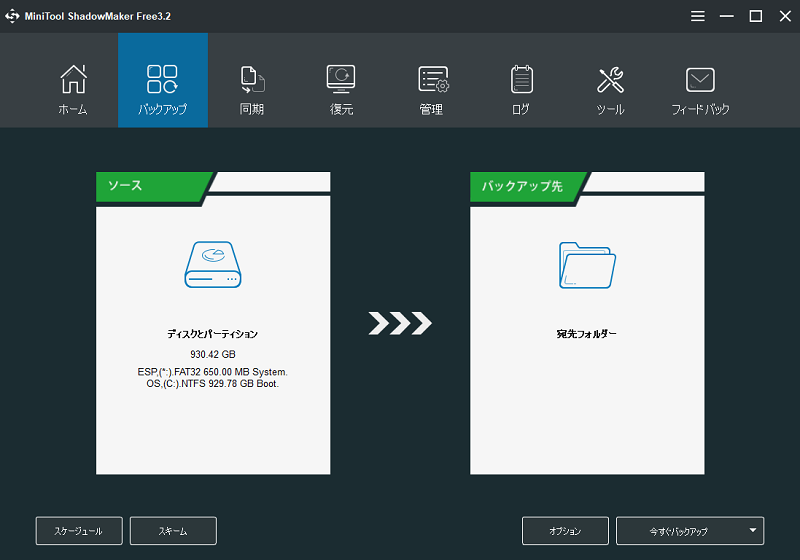This screenshot has width=800, height=560.
Task: Click the MiniTool ShadowMaker logo icon
Action: click(12, 16)
